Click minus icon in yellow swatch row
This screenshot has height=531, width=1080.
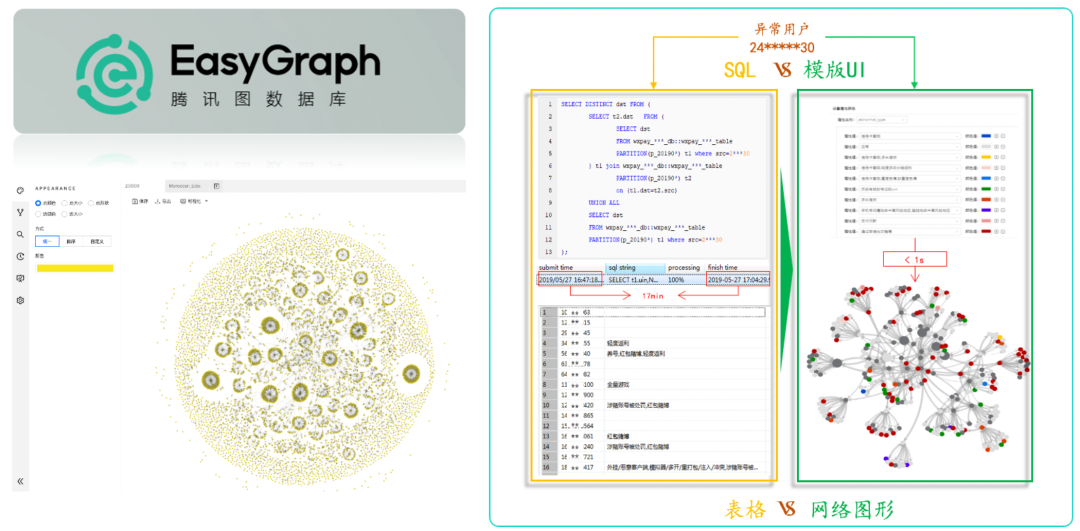click(1003, 157)
